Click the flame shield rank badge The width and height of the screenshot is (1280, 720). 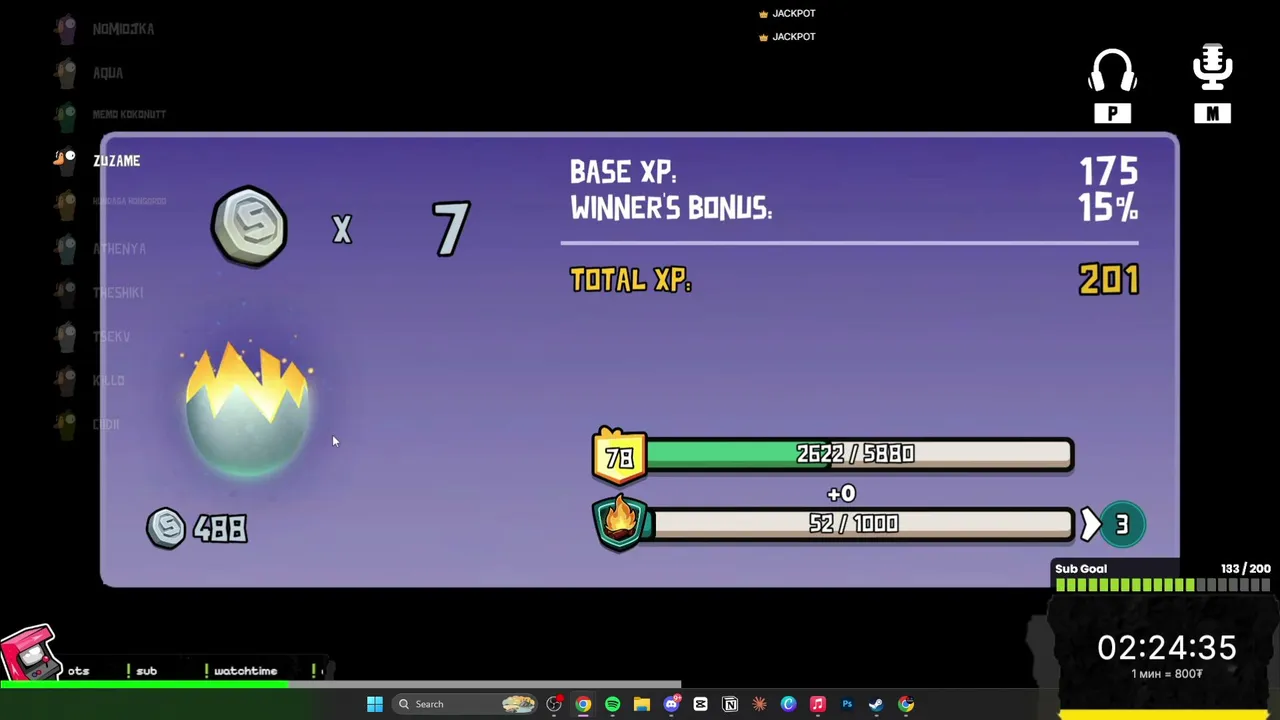tap(620, 523)
